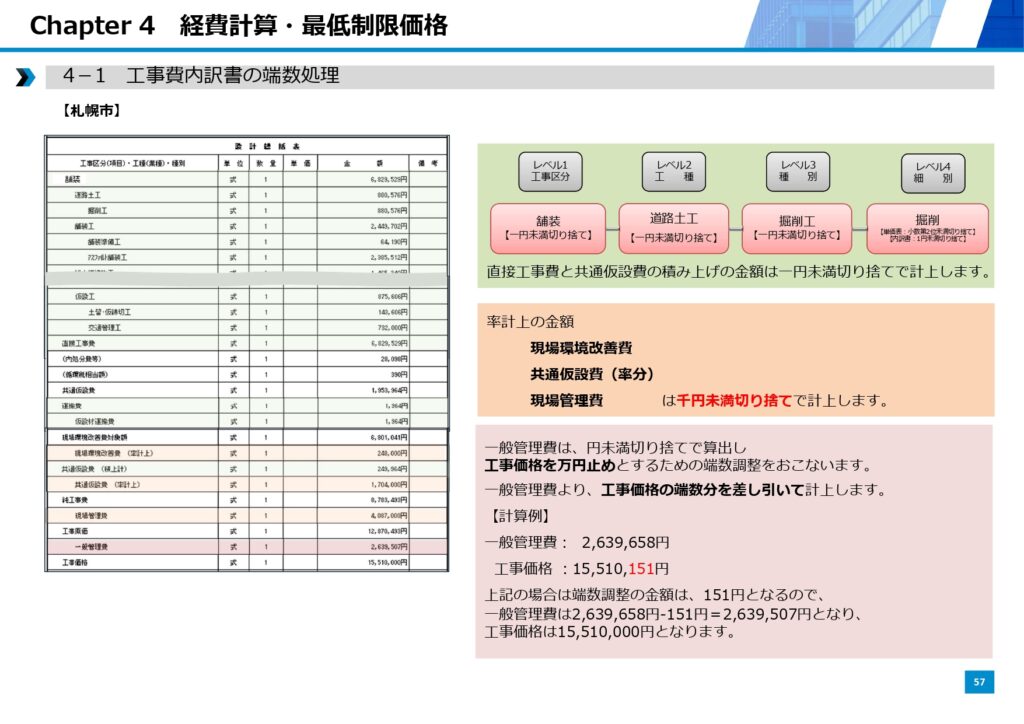The width and height of the screenshot is (1024, 724).
Task: Select the pink 舗装 box
Action: [548, 227]
